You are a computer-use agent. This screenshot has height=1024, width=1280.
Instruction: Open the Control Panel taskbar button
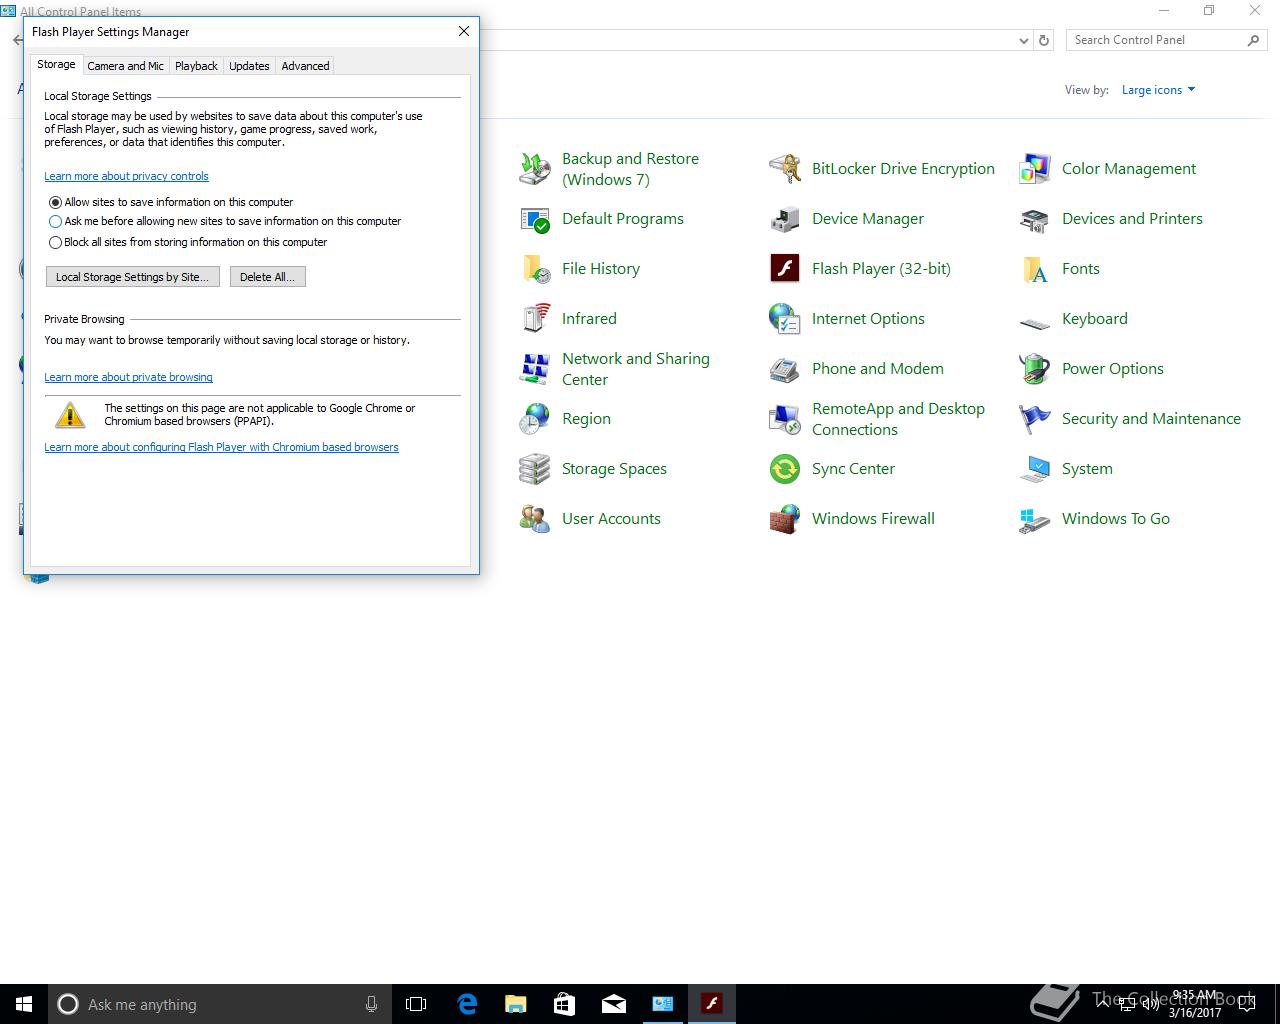coord(662,1004)
